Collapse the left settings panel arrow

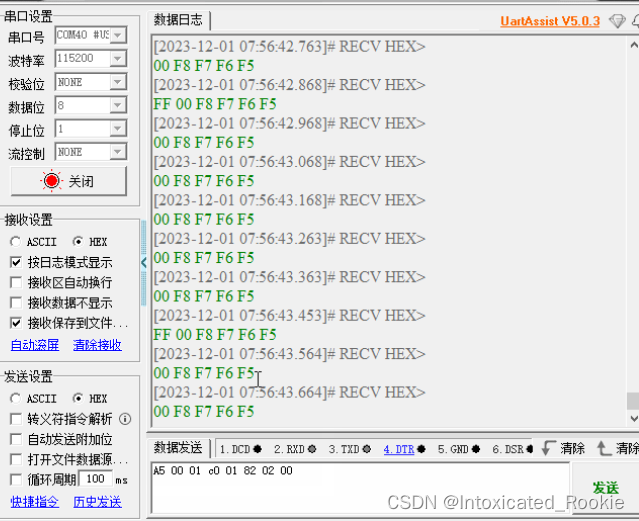point(143,263)
